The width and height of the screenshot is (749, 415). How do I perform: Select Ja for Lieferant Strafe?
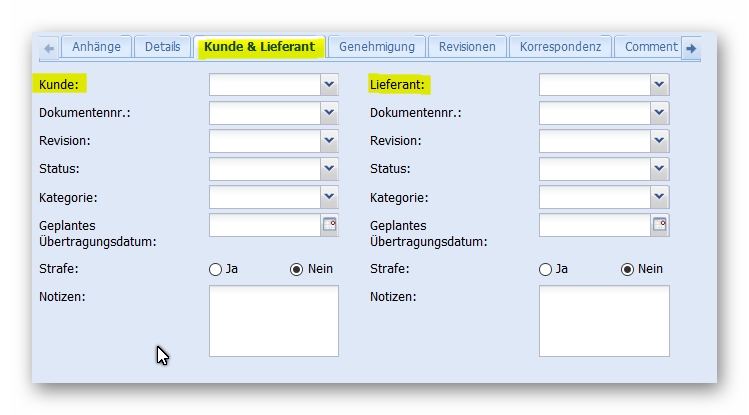click(x=545, y=269)
